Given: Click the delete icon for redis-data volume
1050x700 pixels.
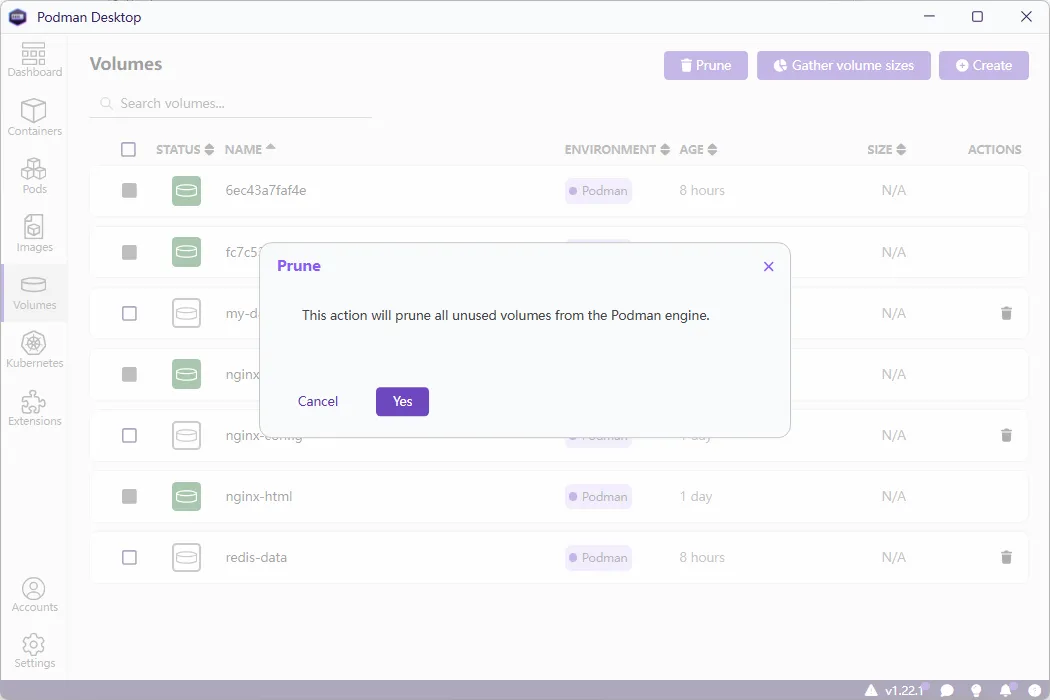Looking at the screenshot, I should (1006, 557).
